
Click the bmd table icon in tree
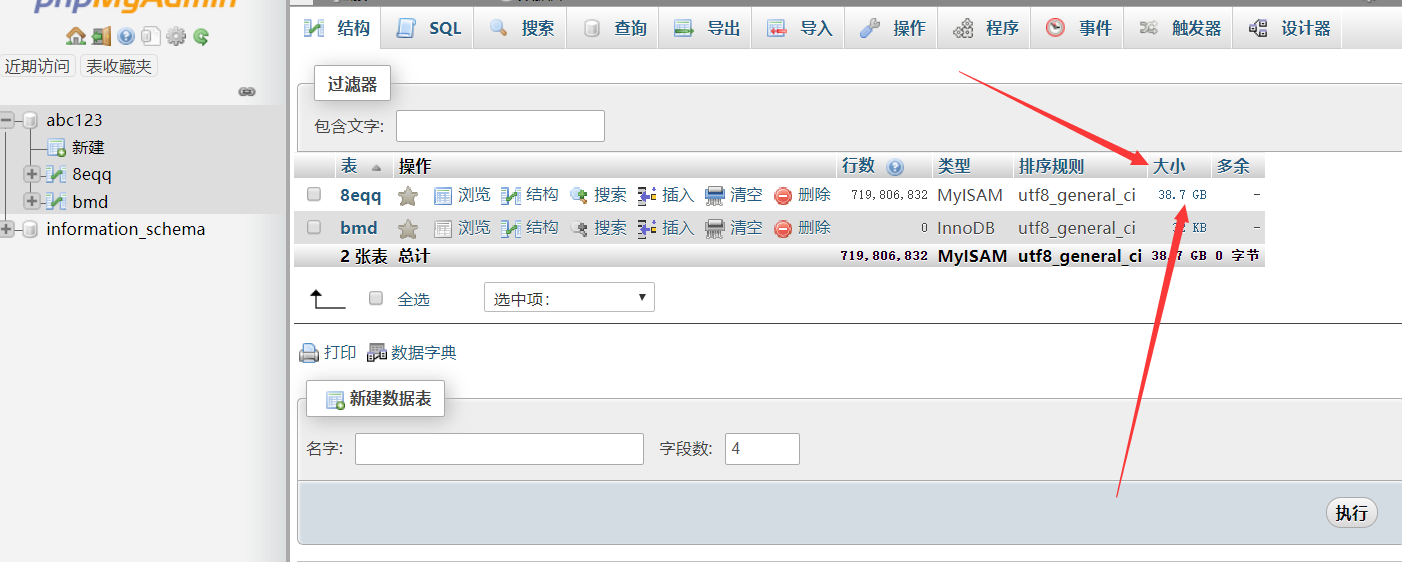[57, 202]
